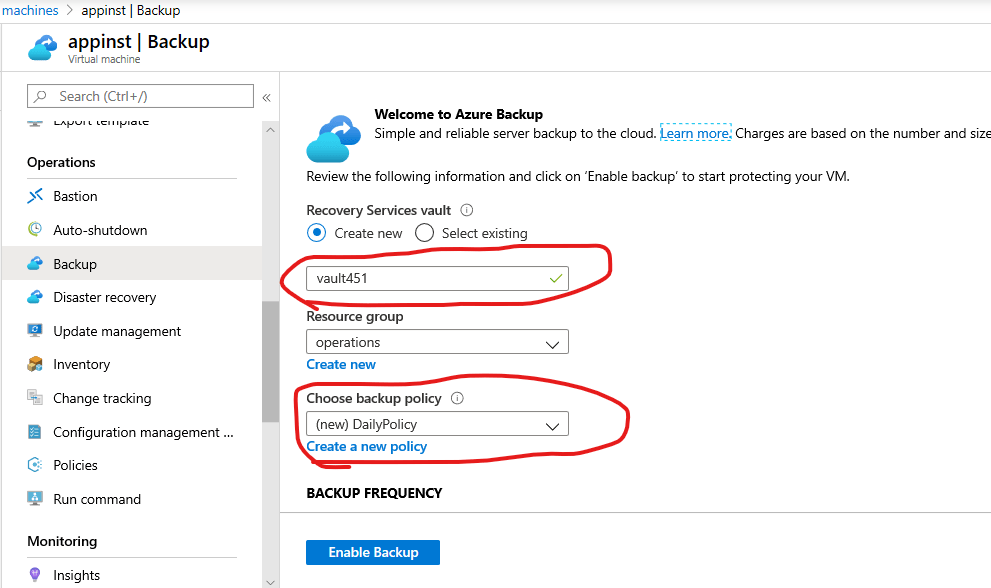Image resolution: width=991 pixels, height=588 pixels.
Task: Collapse the sidebar with double chevron
Action: coord(267,97)
